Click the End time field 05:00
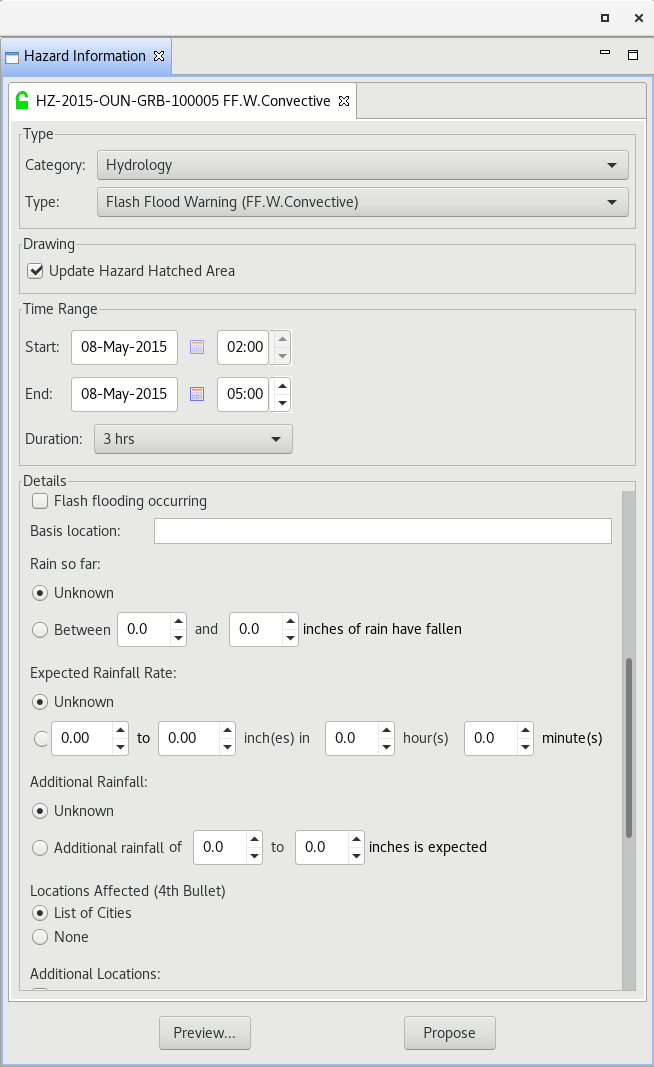The height and width of the screenshot is (1067, 654). pos(244,394)
